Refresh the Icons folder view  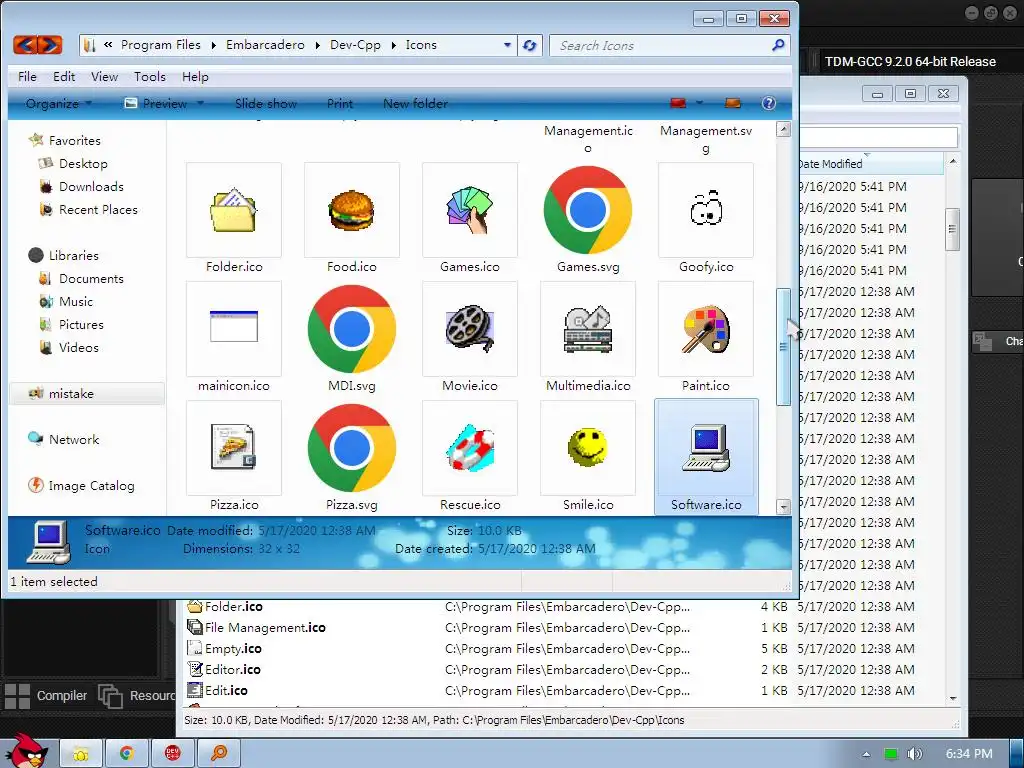pyautogui.click(x=530, y=45)
